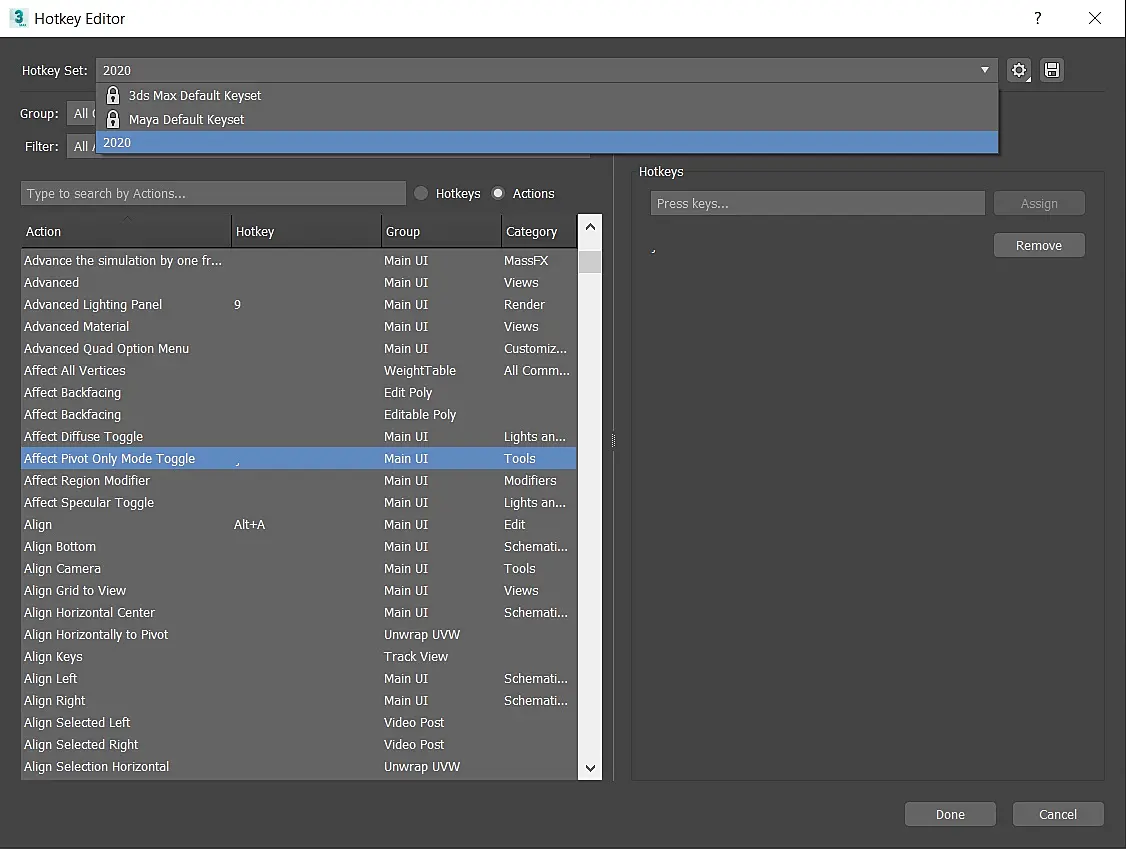This screenshot has height=849, width=1126.
Task: Open the hotkey set settings gear
Action: [x=1018, y=70]
